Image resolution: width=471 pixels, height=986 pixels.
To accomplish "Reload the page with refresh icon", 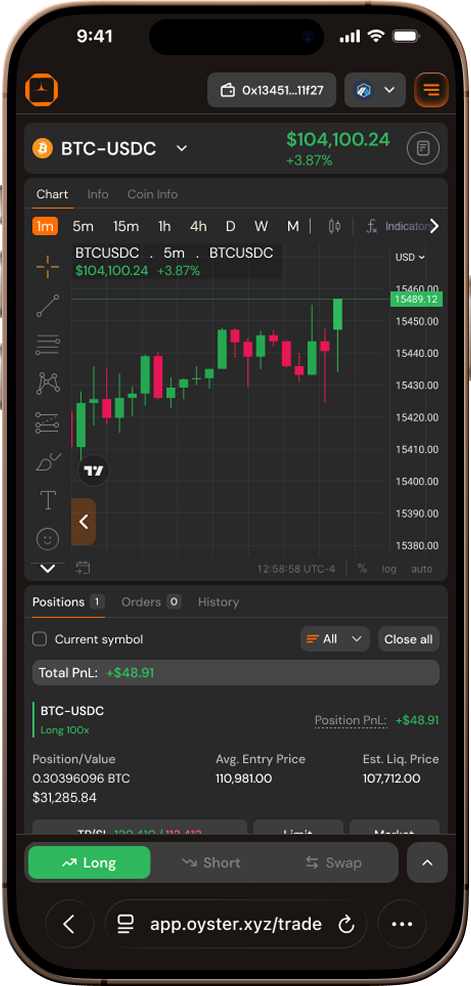I will pos(346,924).
